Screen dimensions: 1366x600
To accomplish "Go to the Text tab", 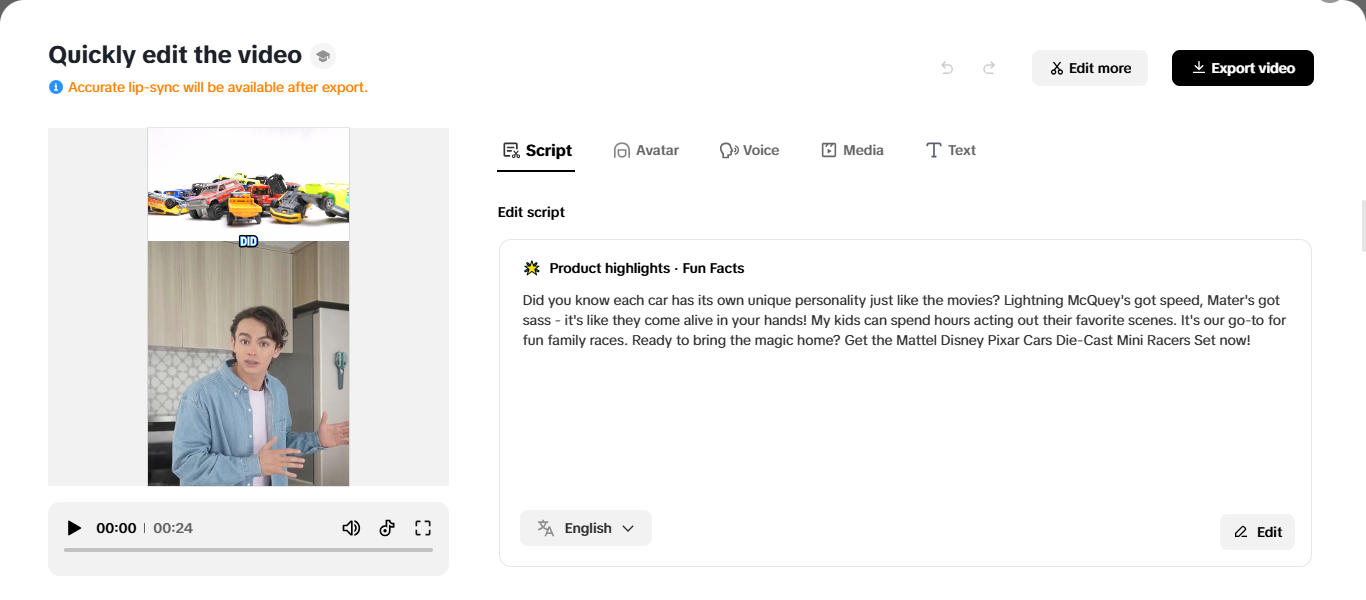I will tap(950, 150).
